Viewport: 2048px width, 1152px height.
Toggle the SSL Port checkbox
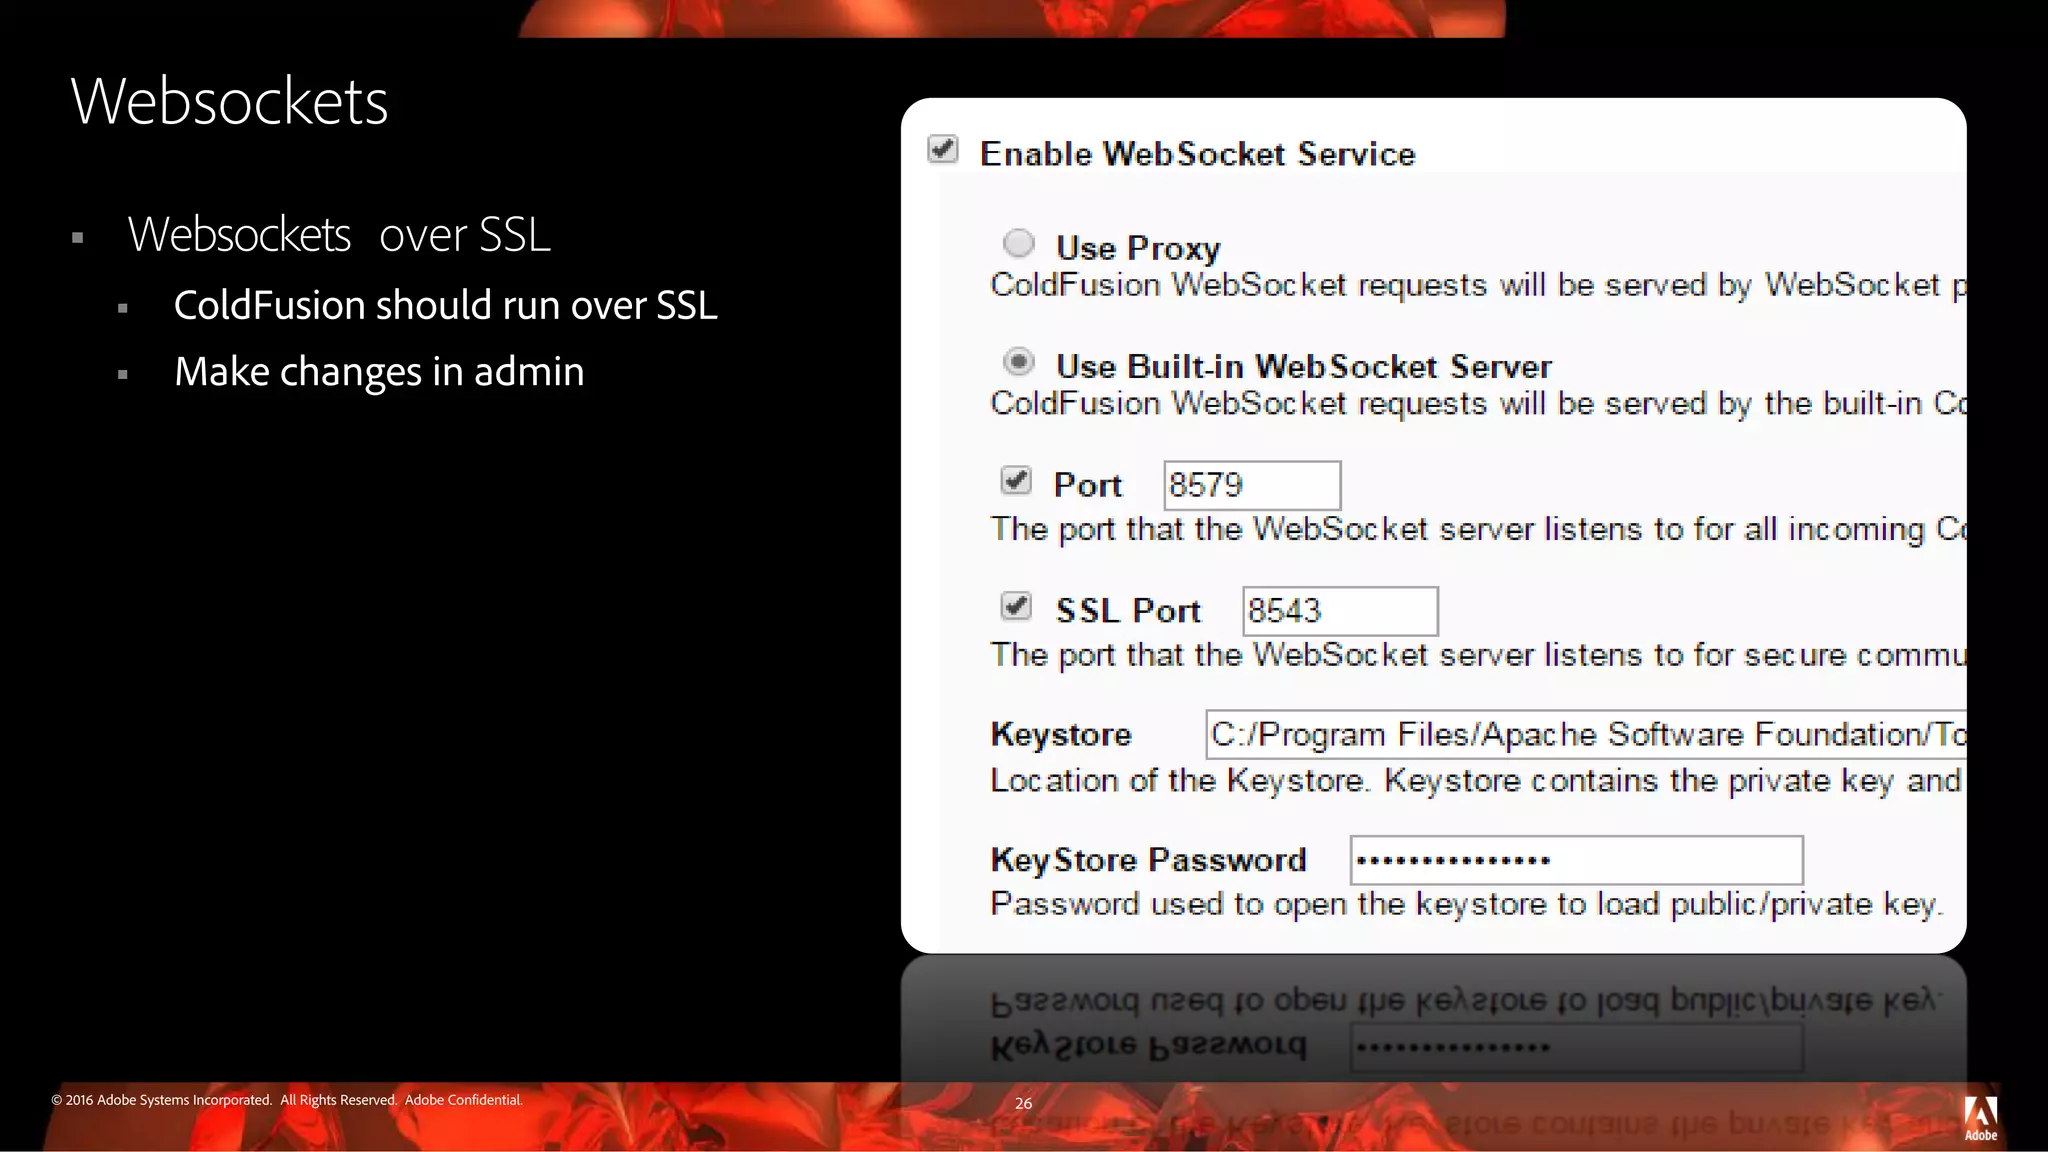click(x=1016, y=606)
